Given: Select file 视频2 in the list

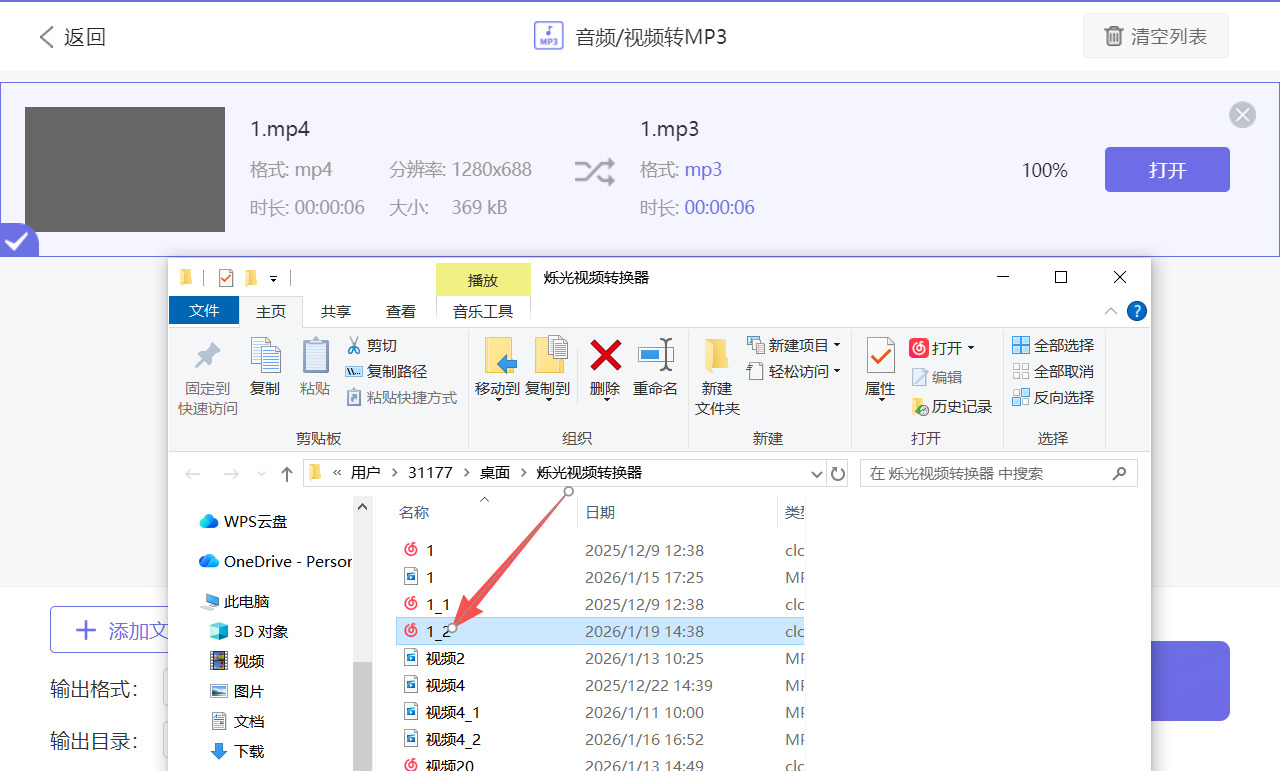Looking at the screenshot, I should pos(600,658).
